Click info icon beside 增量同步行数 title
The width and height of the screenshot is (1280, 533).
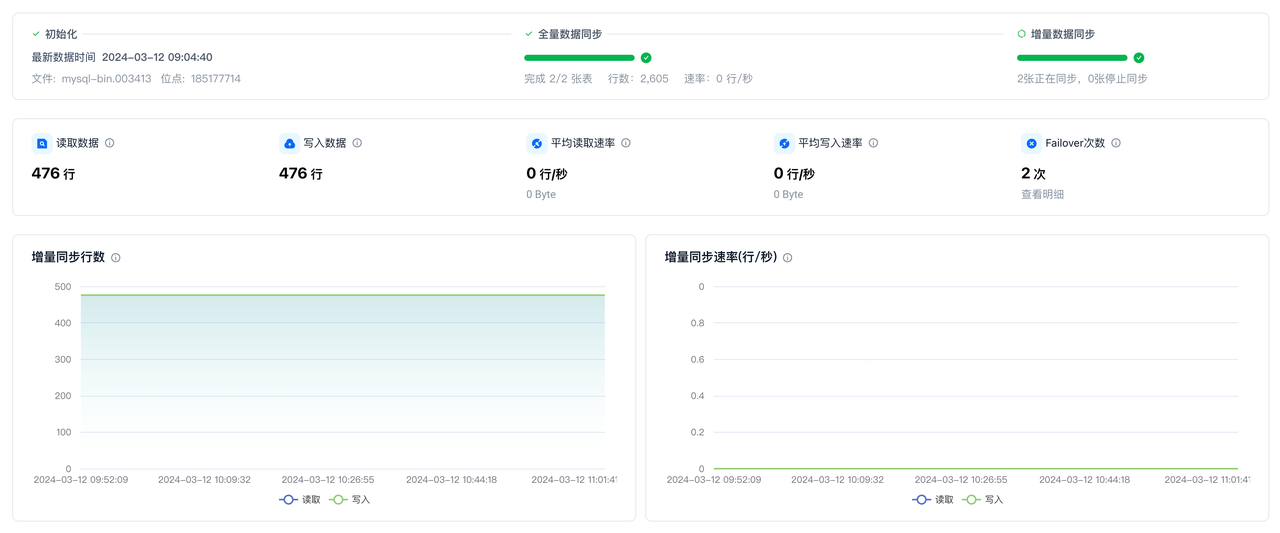(x=116, y=258)
